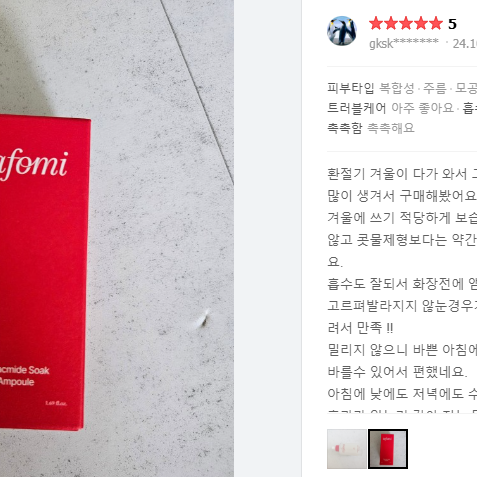Select the red box review thumbnail
This screenshot has width=477, height=477.
(x=388, y=449)
